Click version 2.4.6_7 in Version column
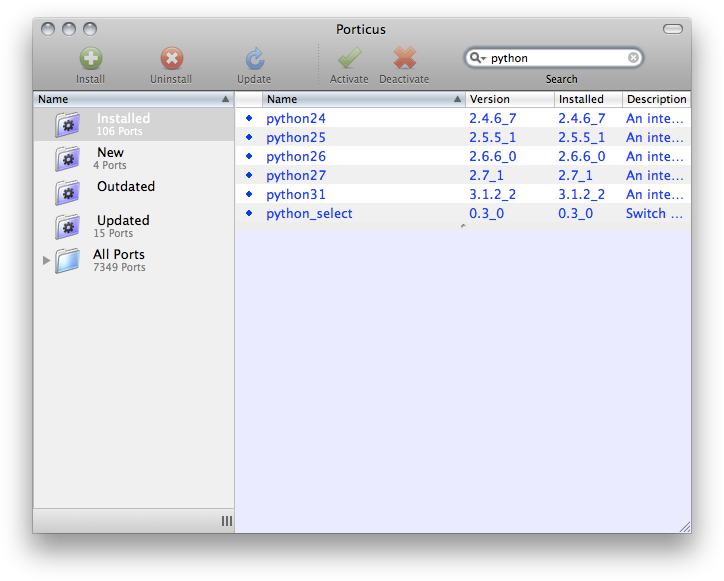Image resolution: width=724 pixels, height=581 pixels. [493, 119]
